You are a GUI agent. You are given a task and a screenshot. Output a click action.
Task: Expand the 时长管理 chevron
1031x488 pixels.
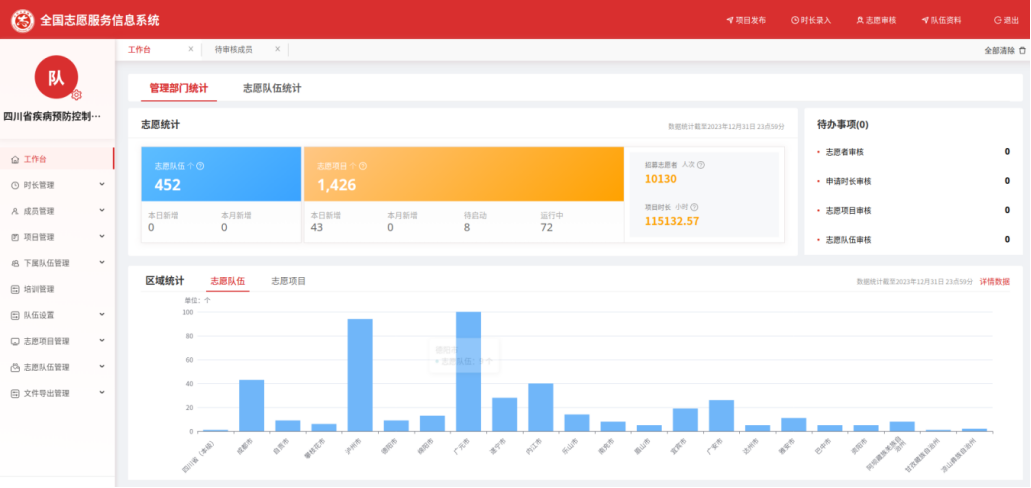[102, 185]
